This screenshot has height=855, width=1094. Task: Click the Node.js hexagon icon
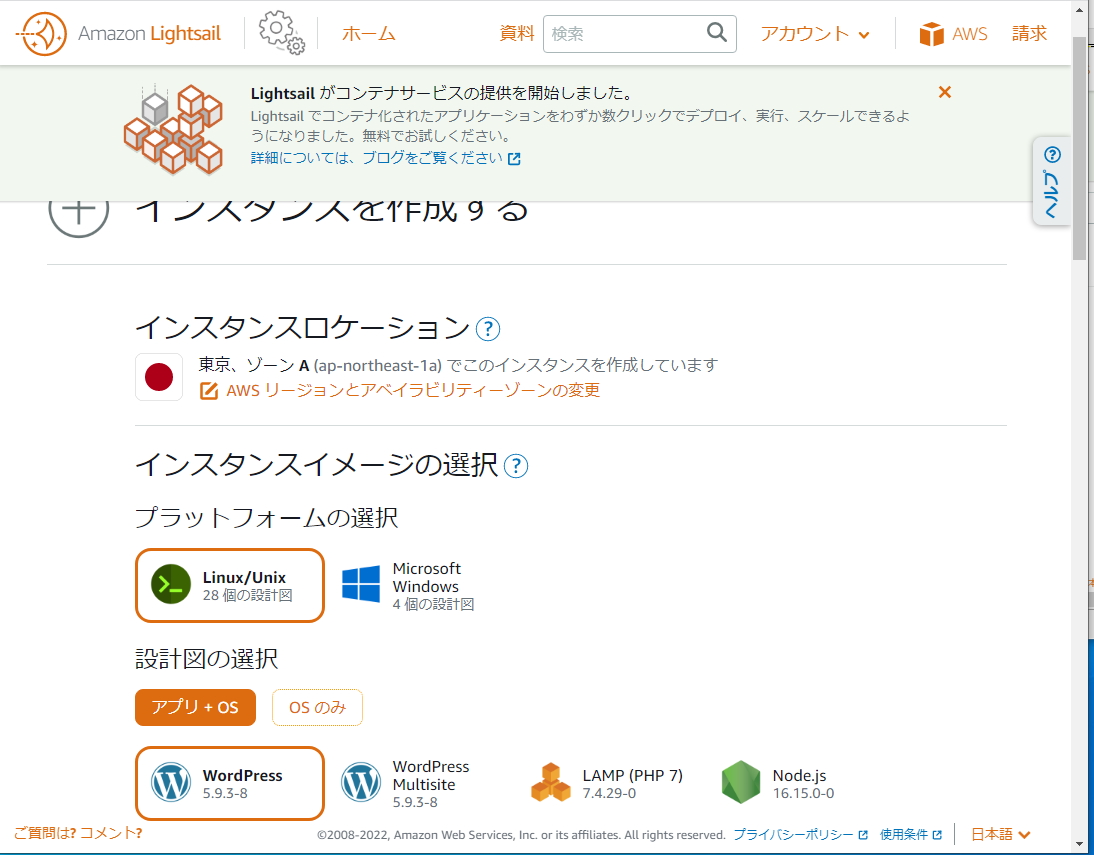741,782
